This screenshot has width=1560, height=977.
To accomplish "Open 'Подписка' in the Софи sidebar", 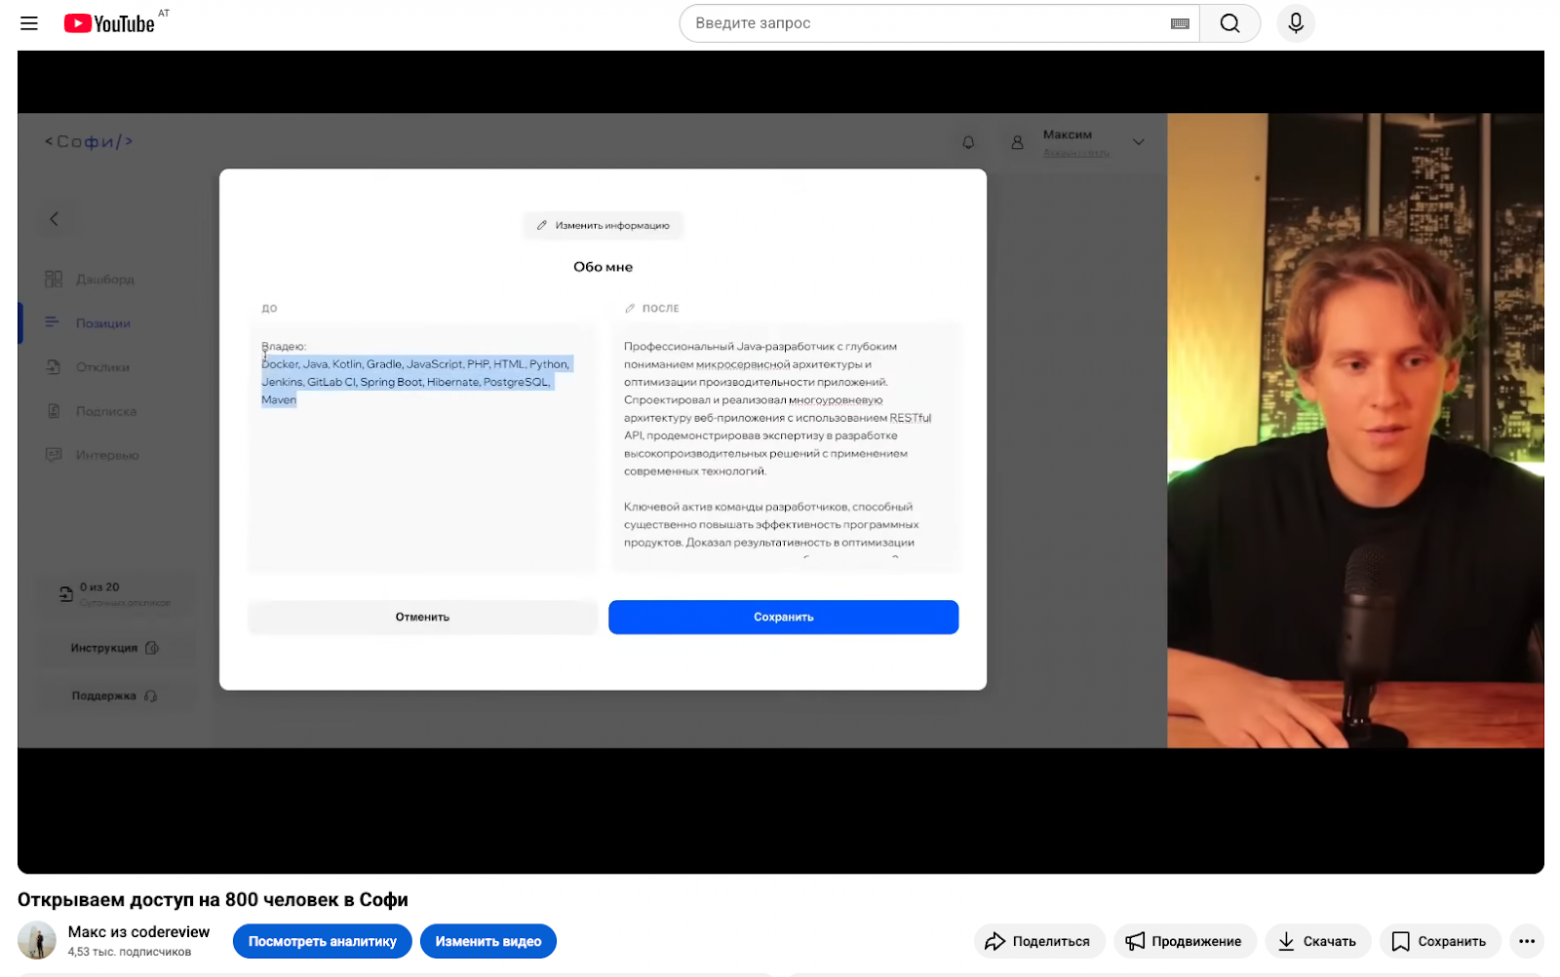I will point(91,411).
